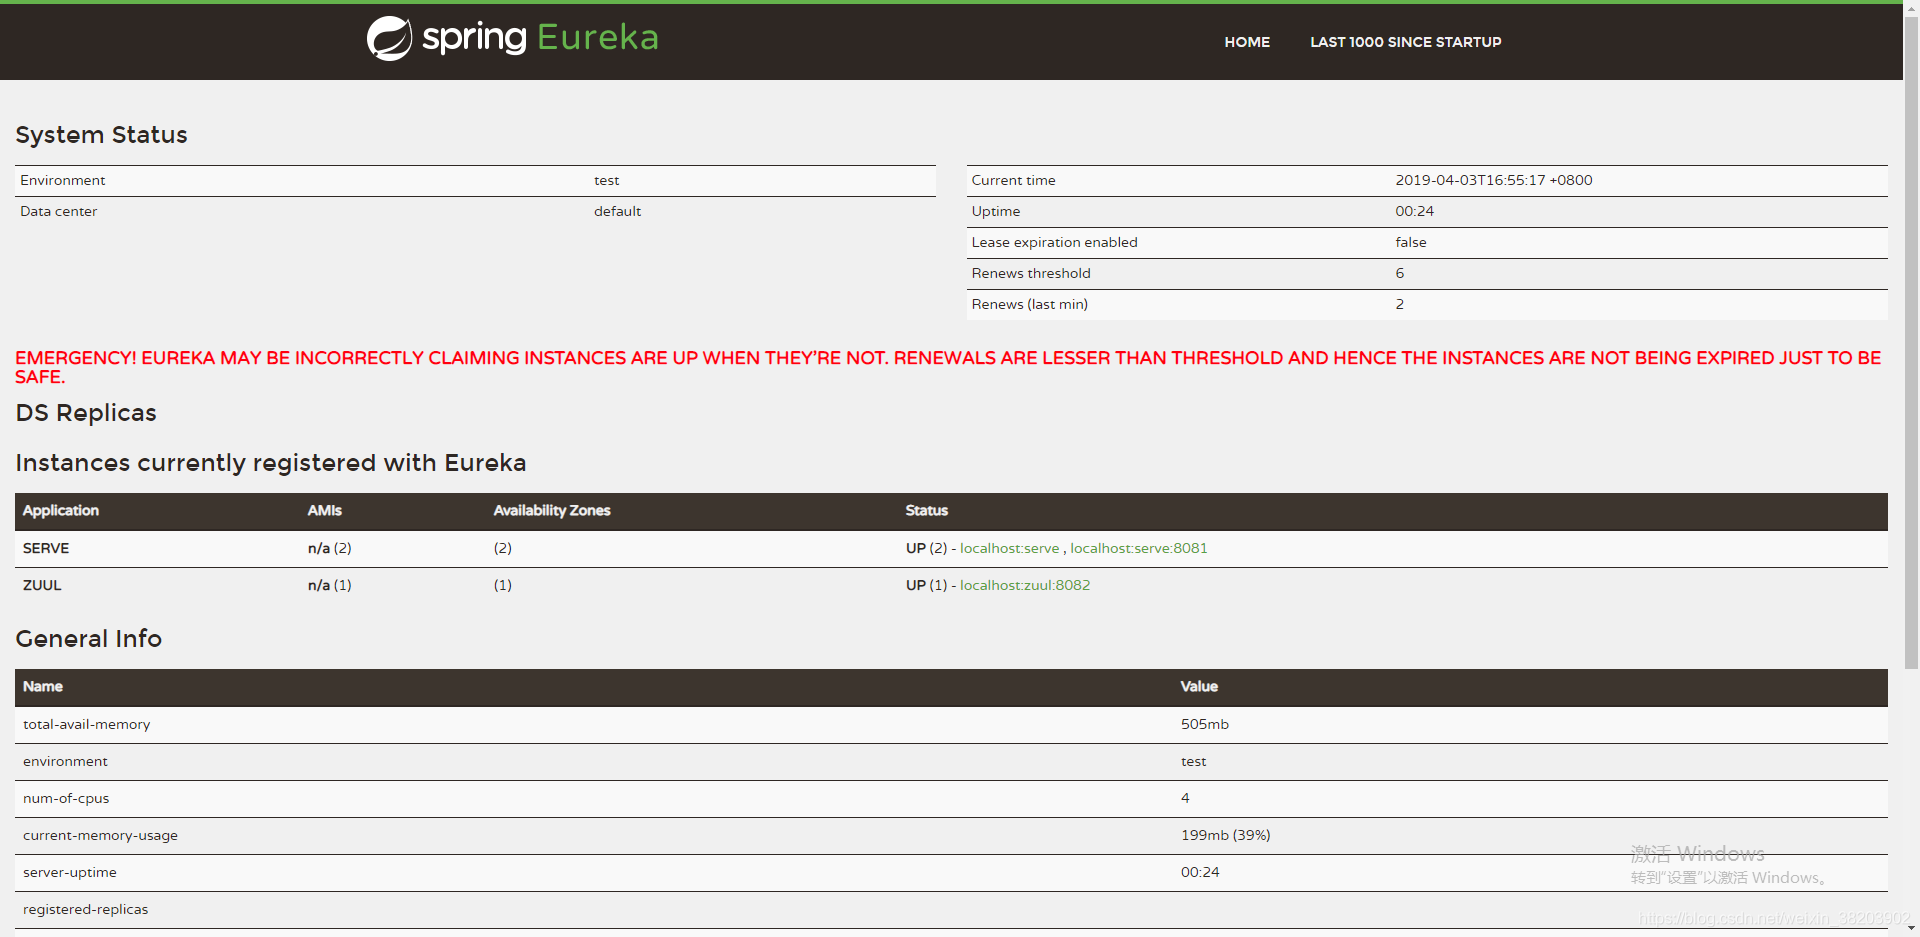Click Instances currently registered with Eureka heading
Screen dimensions: 1920x937
point(271,463)
